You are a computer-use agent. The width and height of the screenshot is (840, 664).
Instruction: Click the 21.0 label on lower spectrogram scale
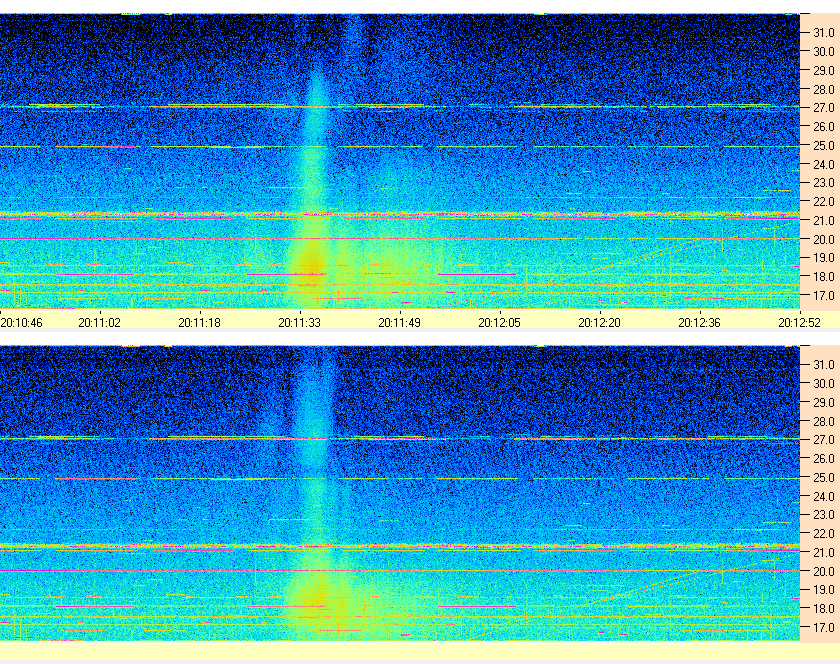(x=824, y=553)
